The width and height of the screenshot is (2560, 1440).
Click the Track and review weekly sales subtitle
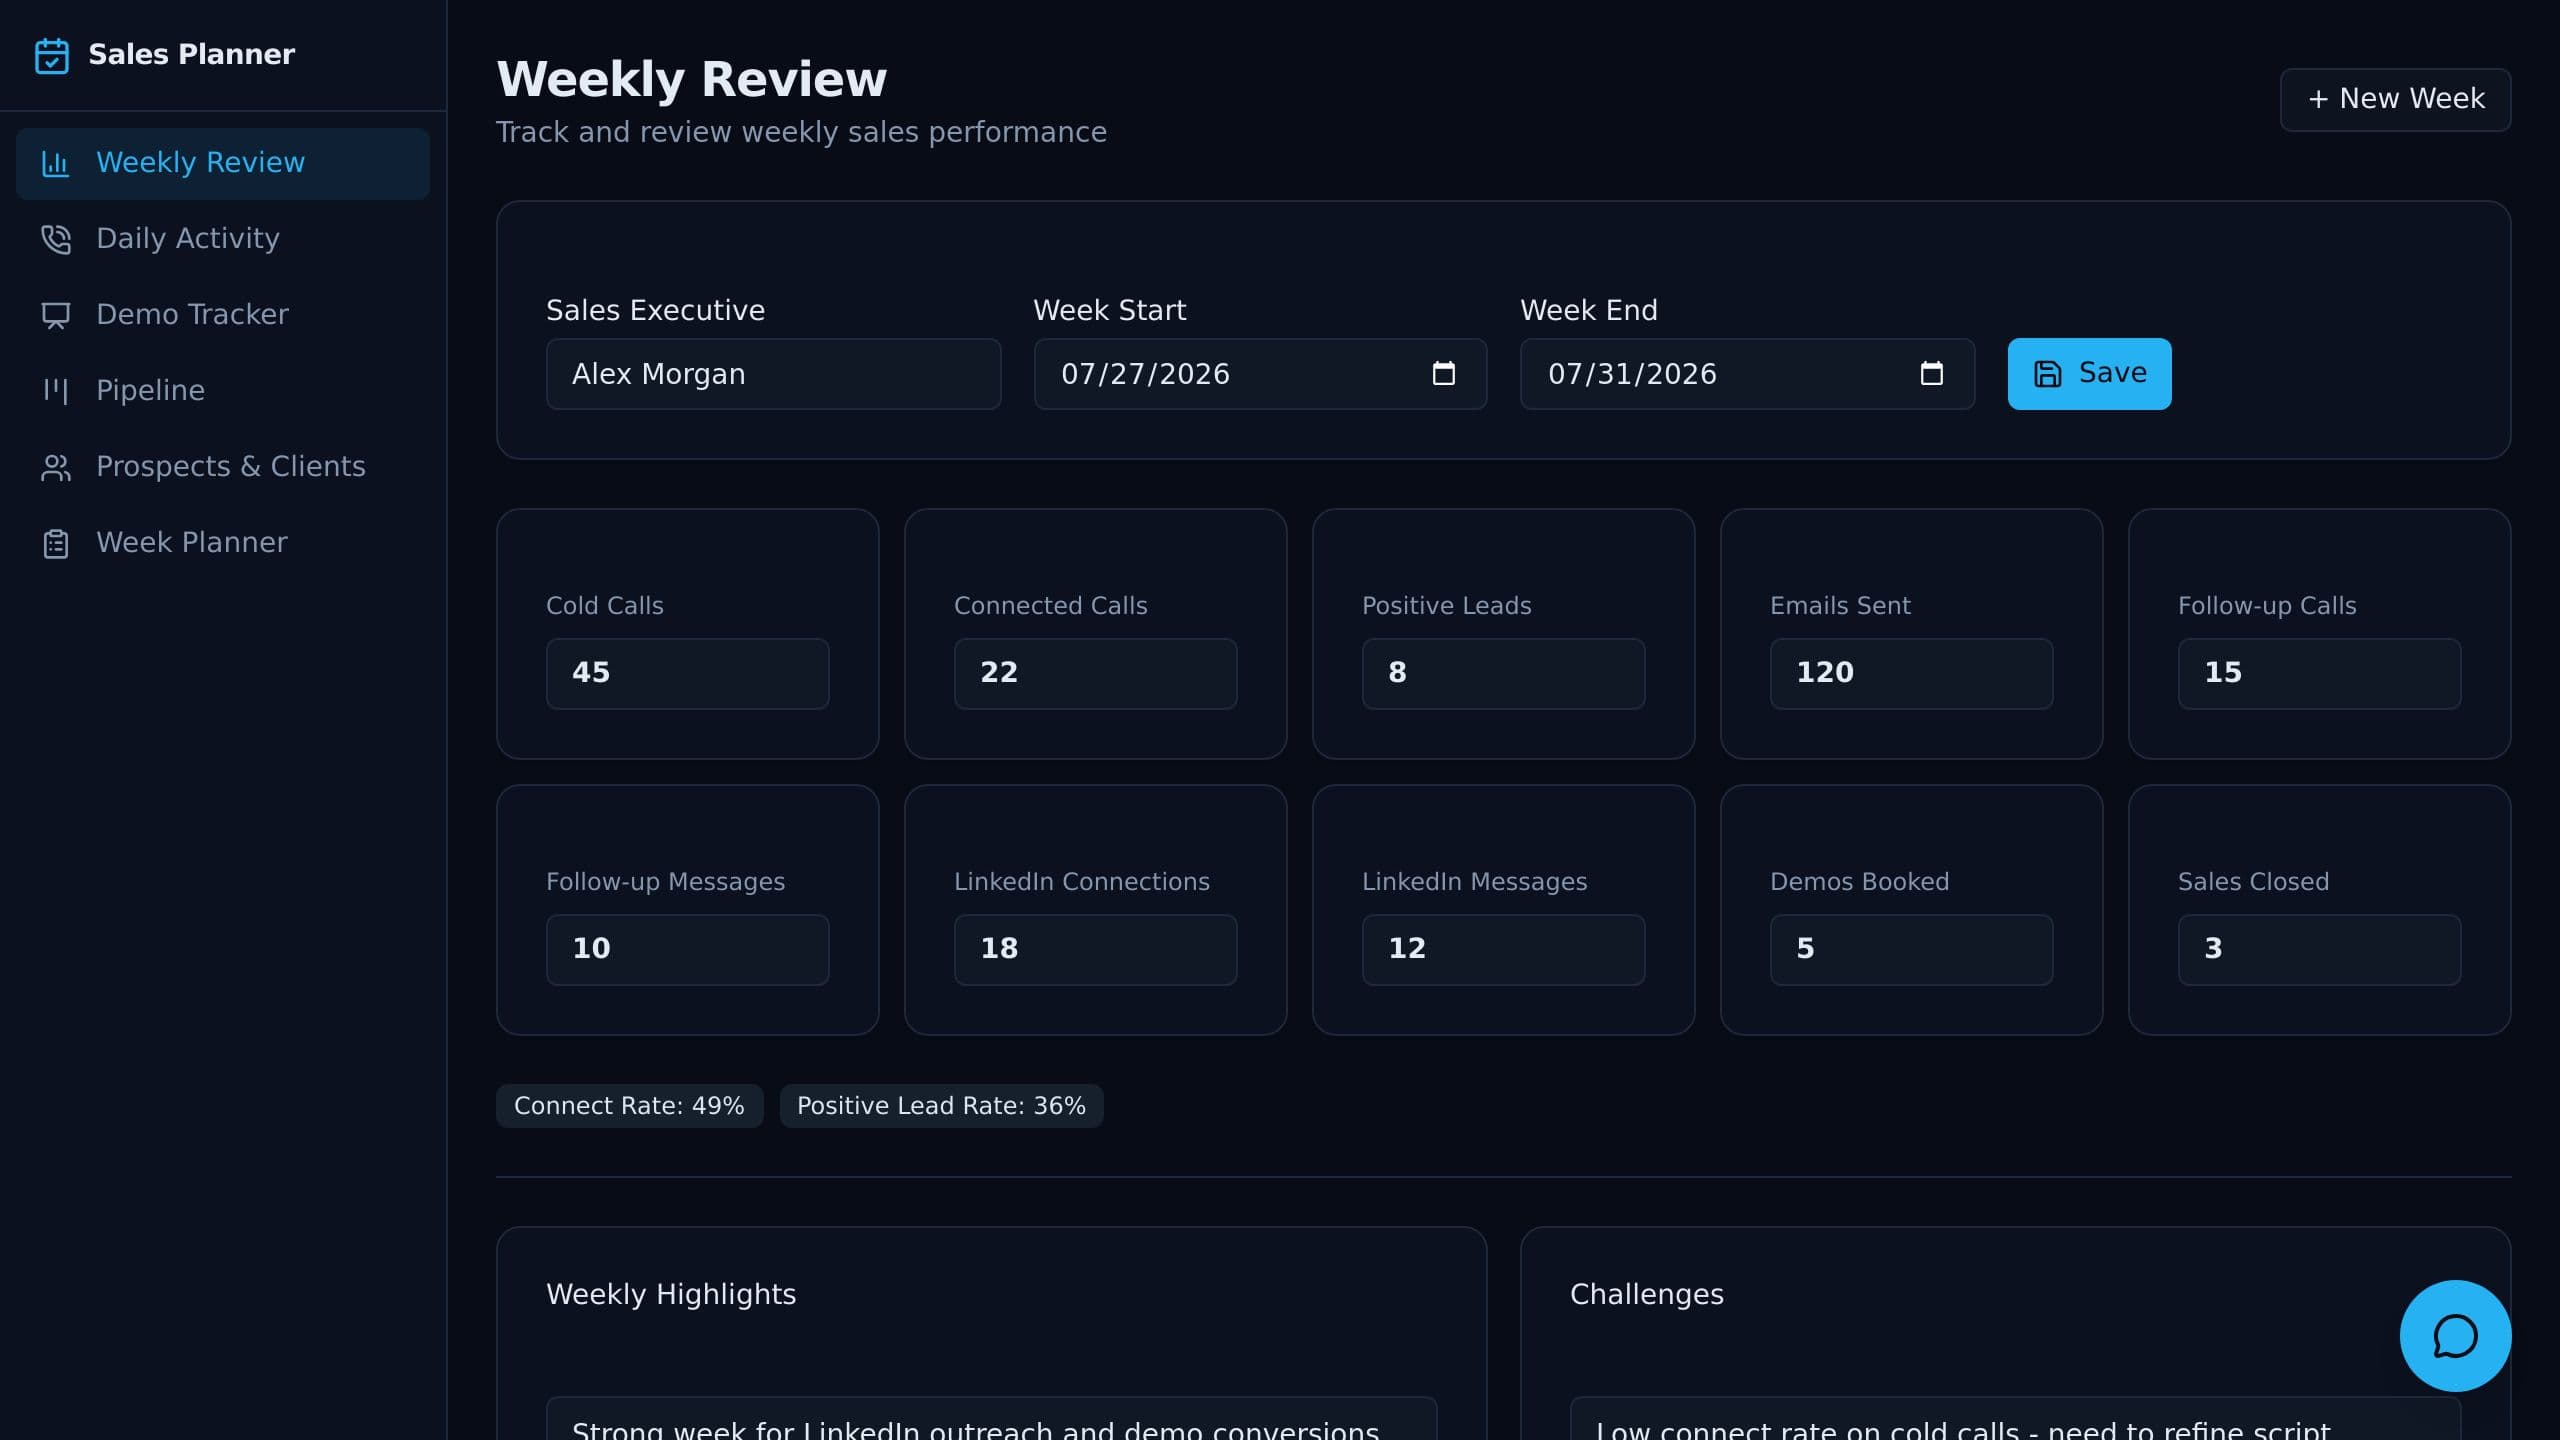pos(801,132)
